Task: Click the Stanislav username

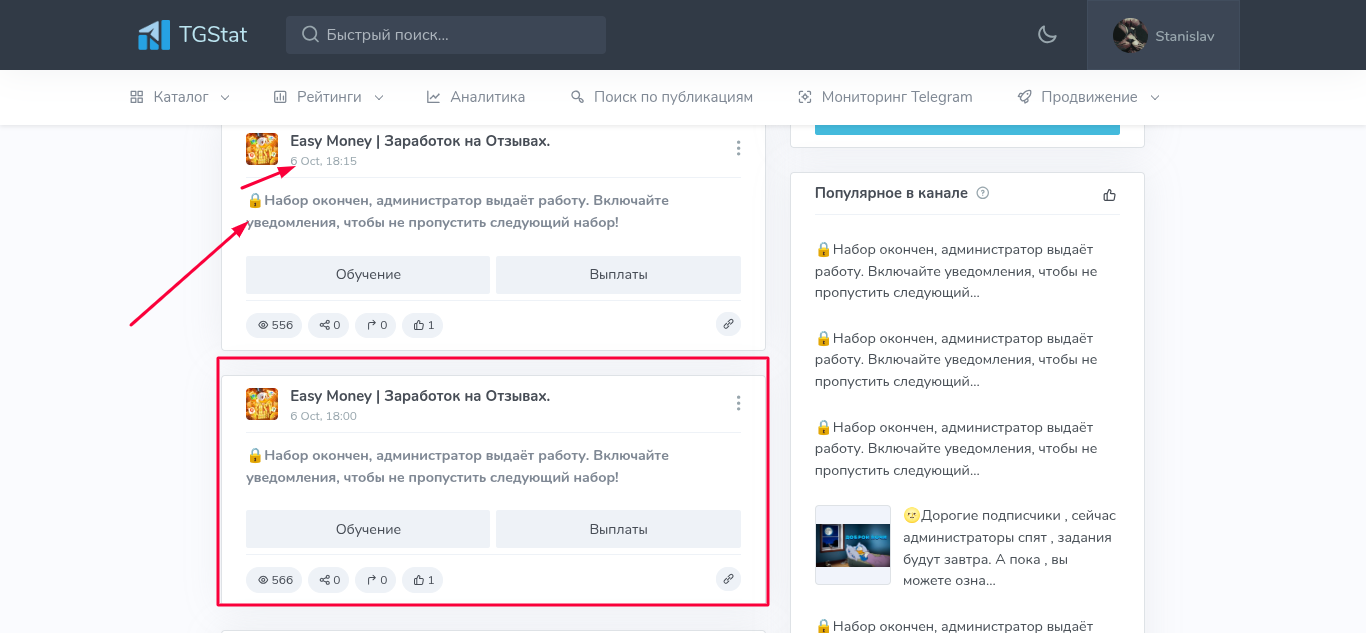Action: click(x=1185, y=36)
